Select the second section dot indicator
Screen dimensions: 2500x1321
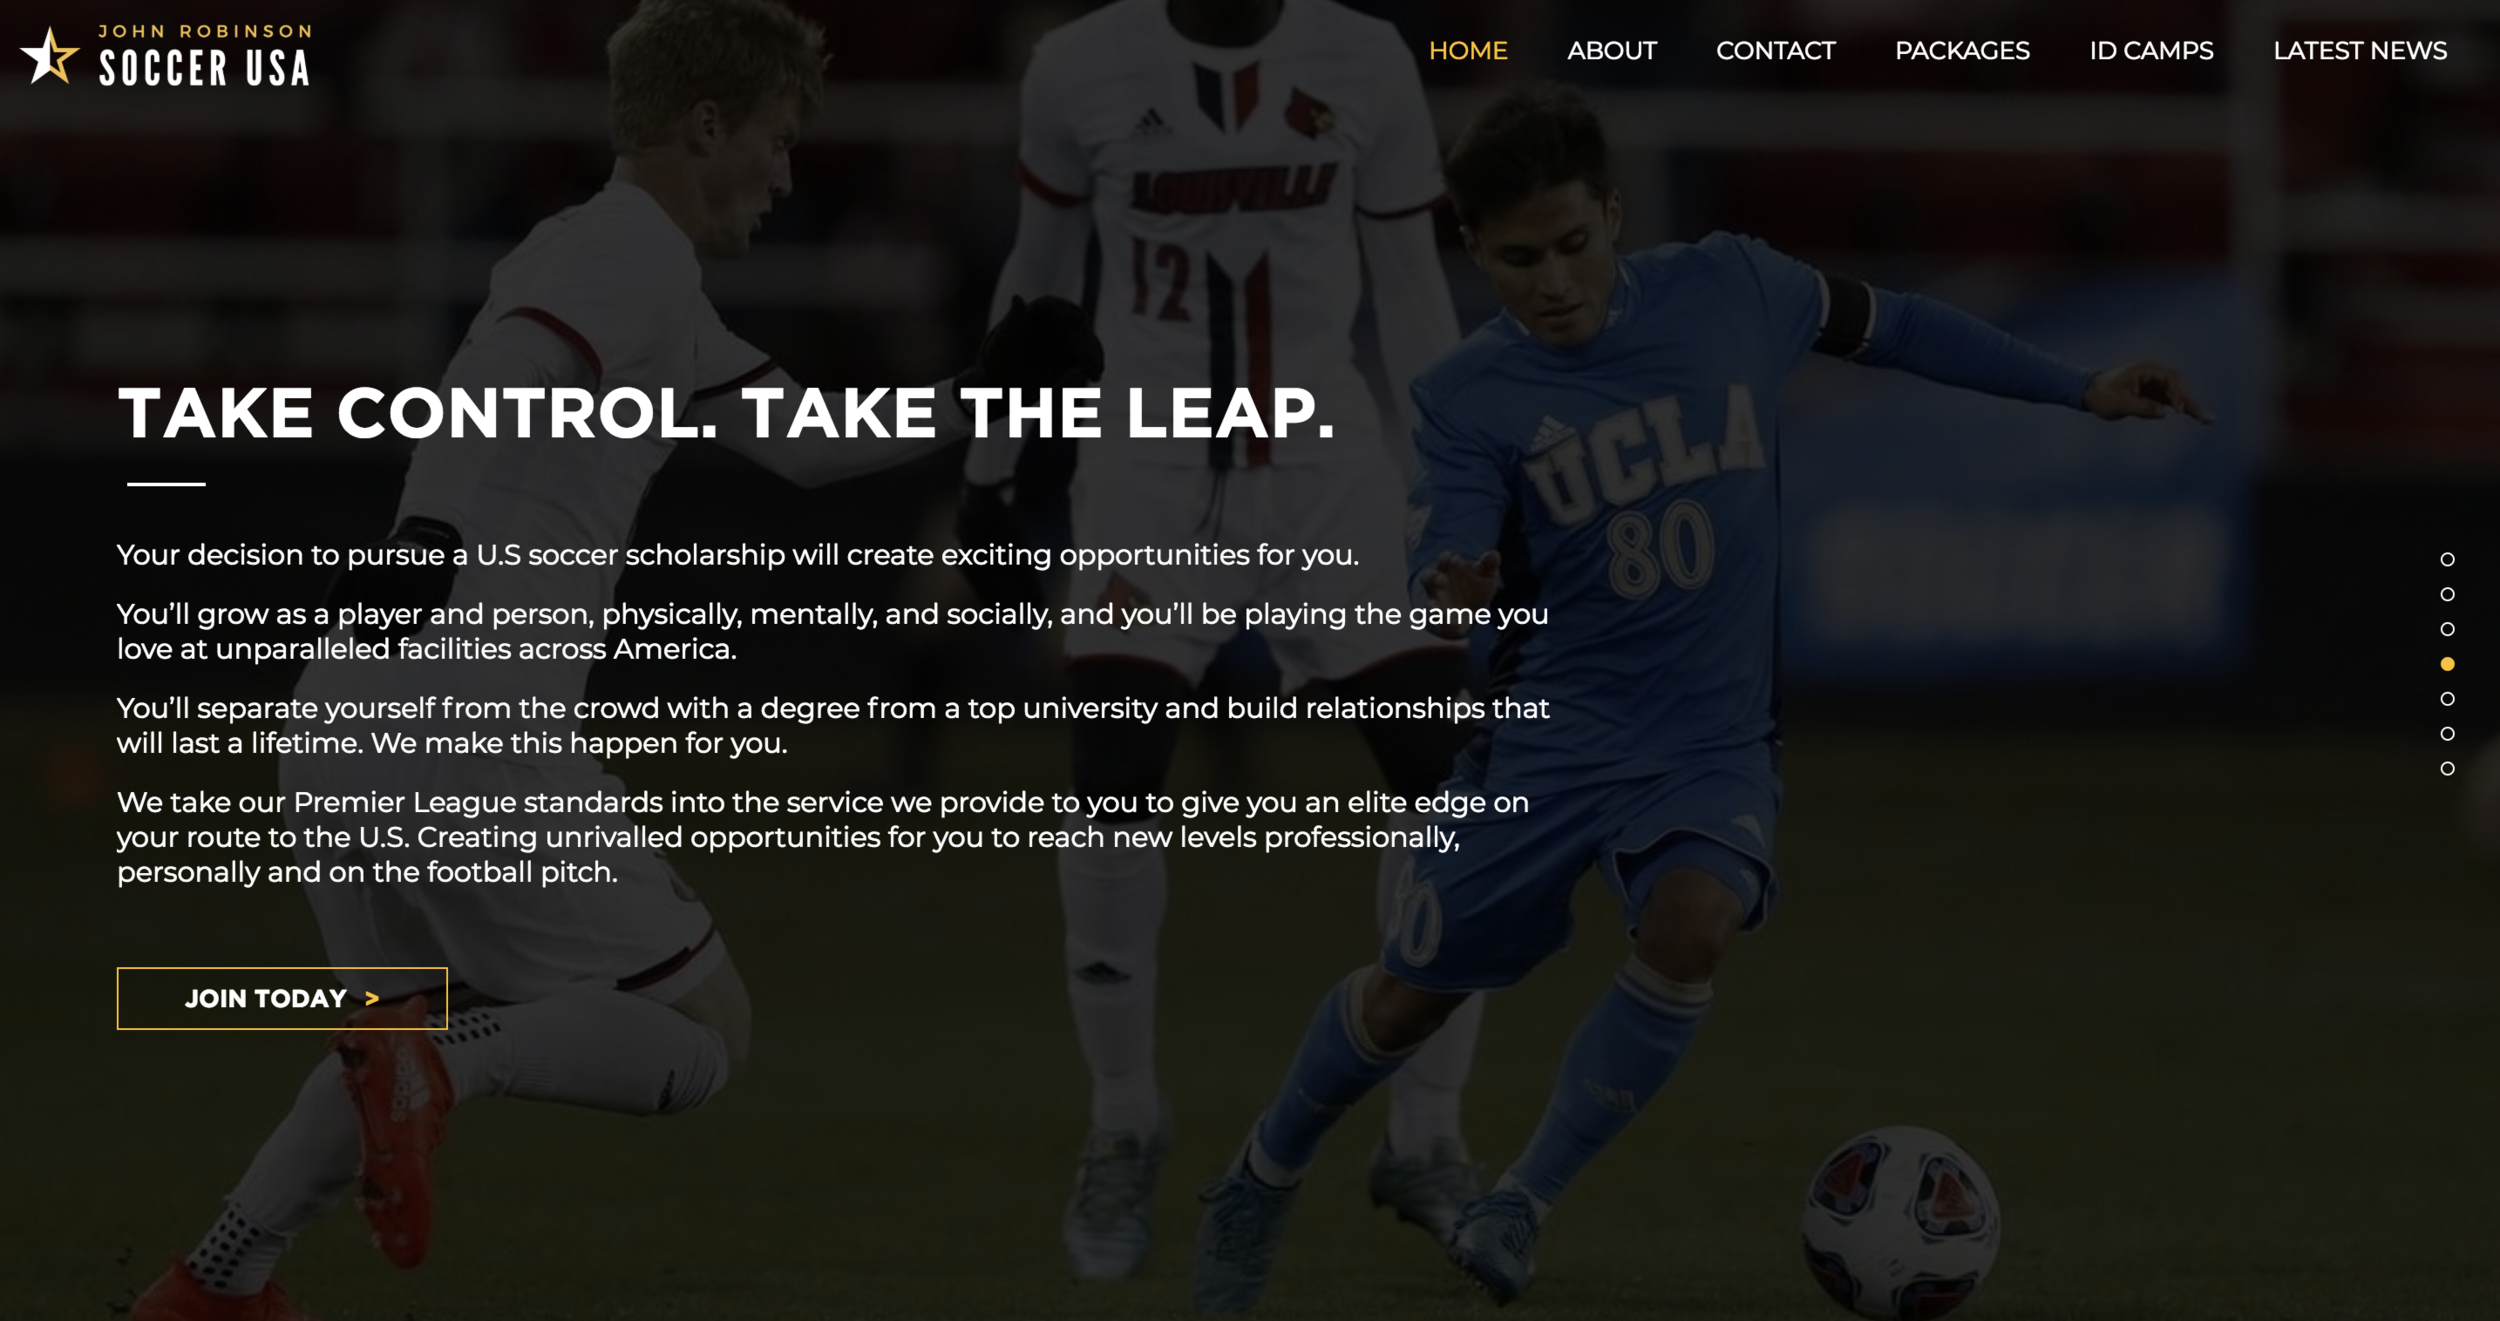click(x=2447, y=594)
